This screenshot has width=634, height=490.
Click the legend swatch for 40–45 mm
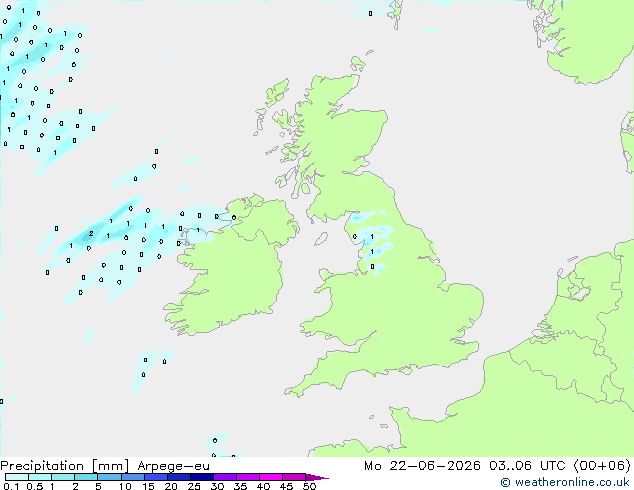pyautogui.click(x=271, y=477)
